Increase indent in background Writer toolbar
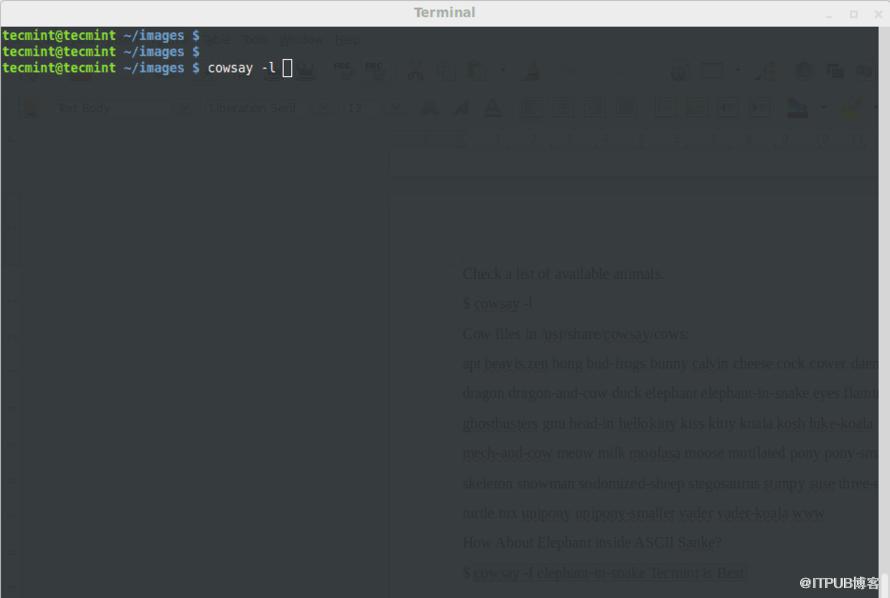 tap(759, 108)
